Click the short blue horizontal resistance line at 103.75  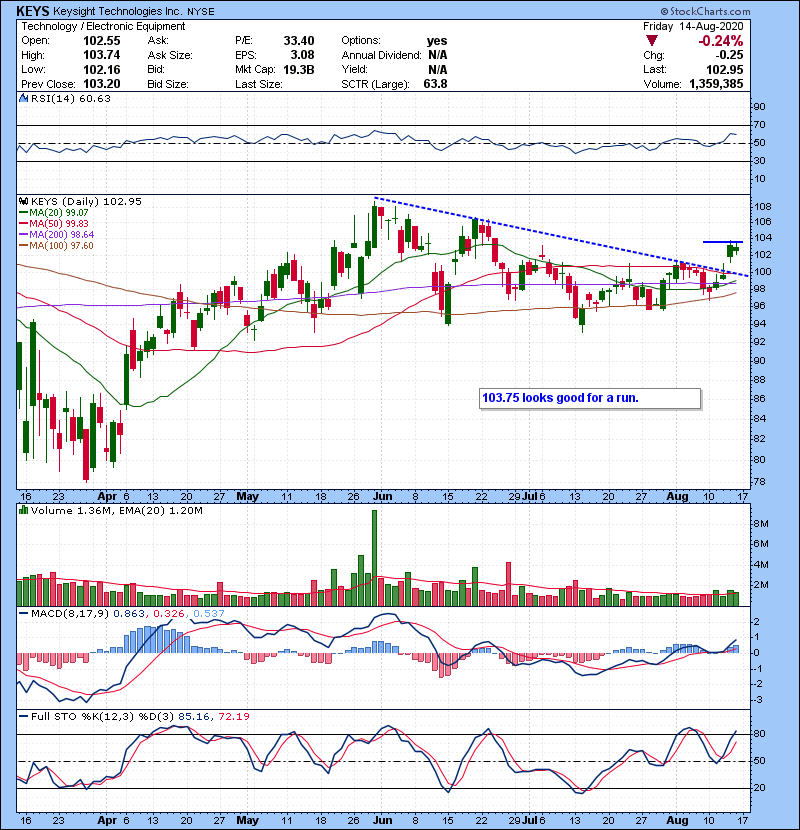[x=723, y=242]
